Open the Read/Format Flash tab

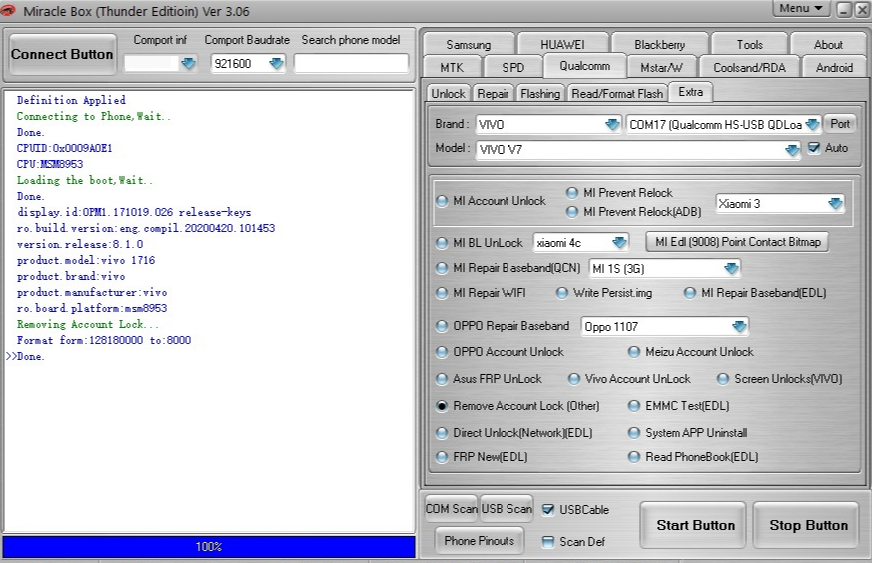point(617,93)
